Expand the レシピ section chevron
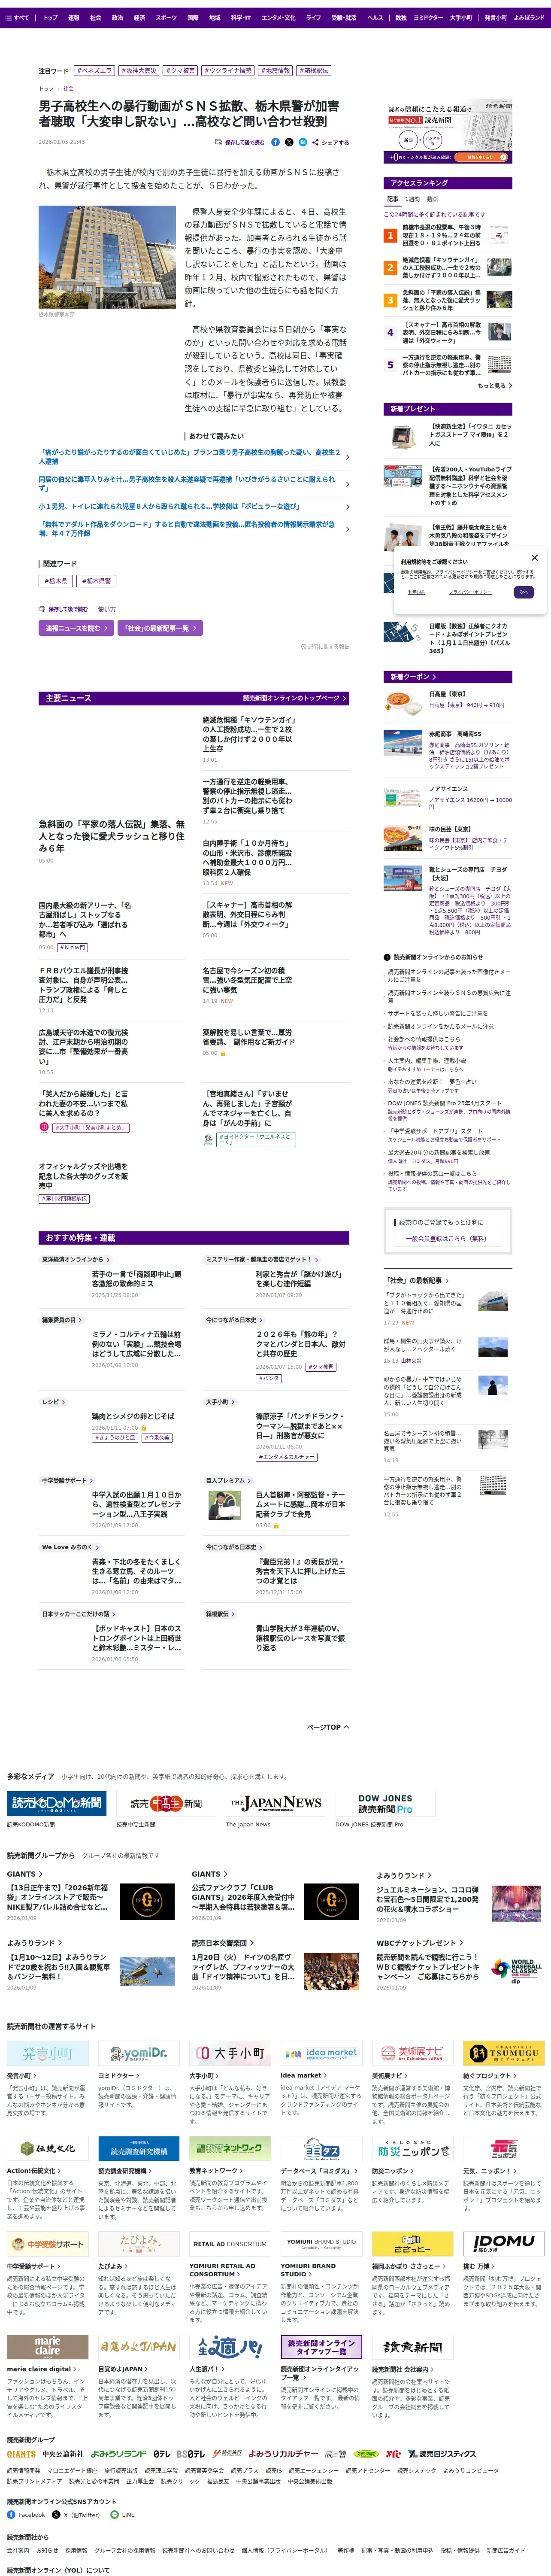 click(x=64, y=1402)
